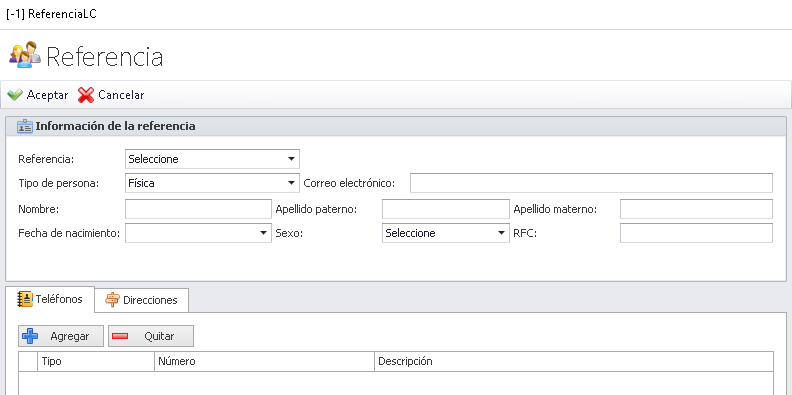Expand the Tipo de persona dropdown

coord(212,183)
